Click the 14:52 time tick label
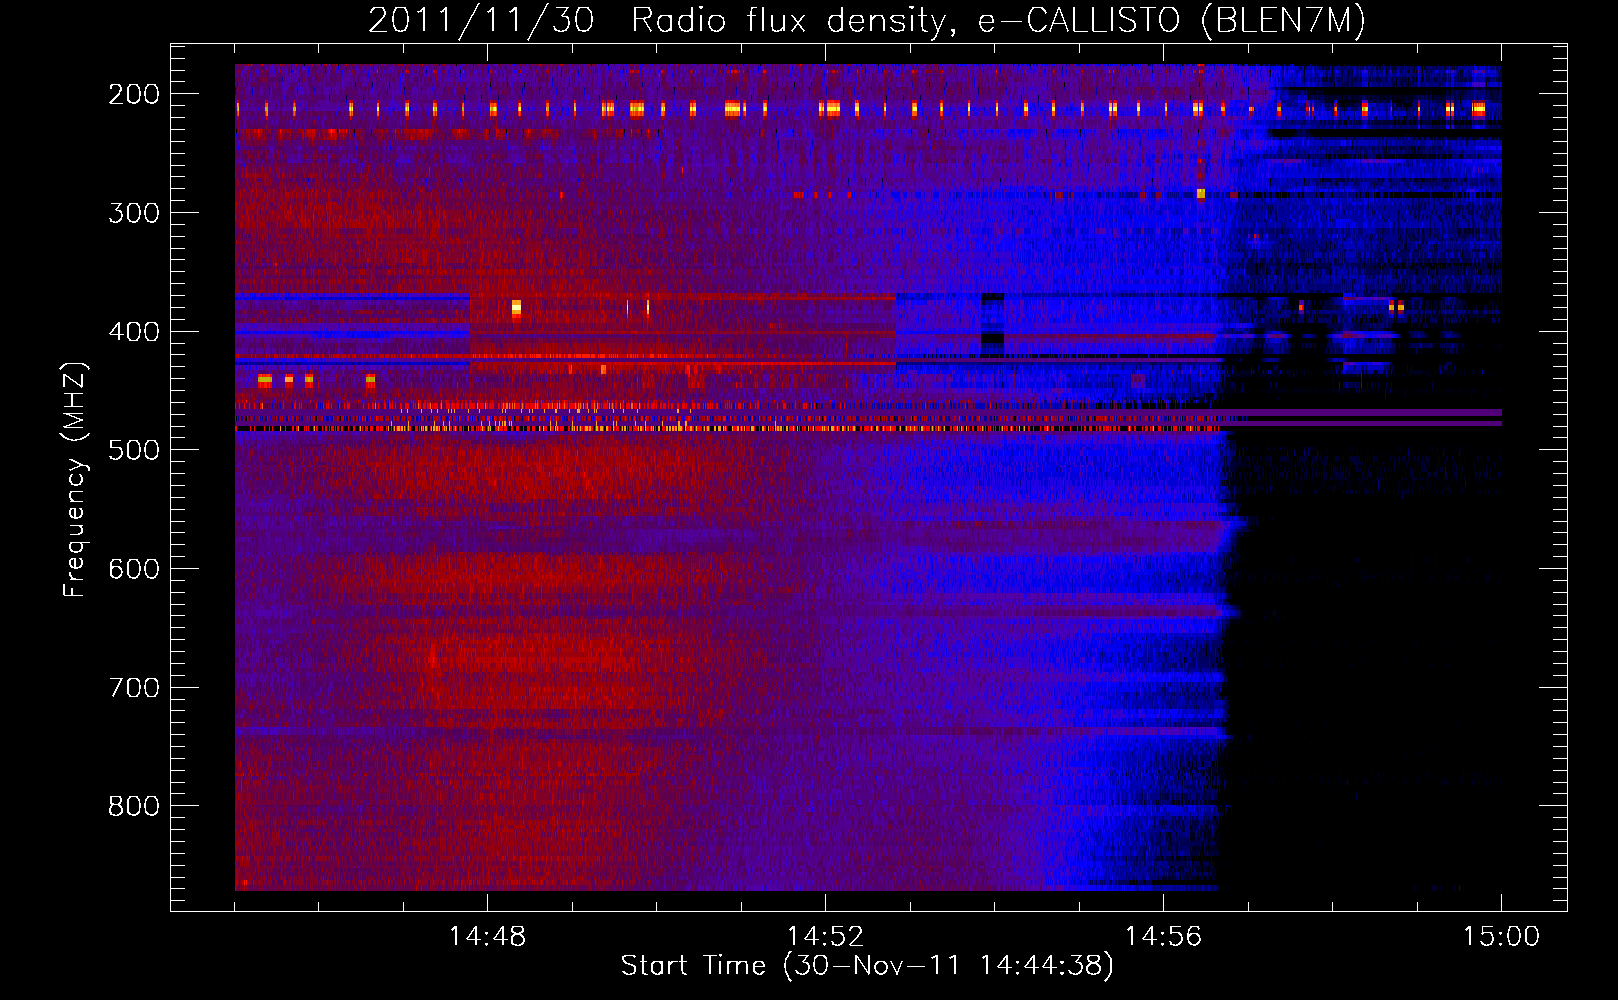 [825, 937]
